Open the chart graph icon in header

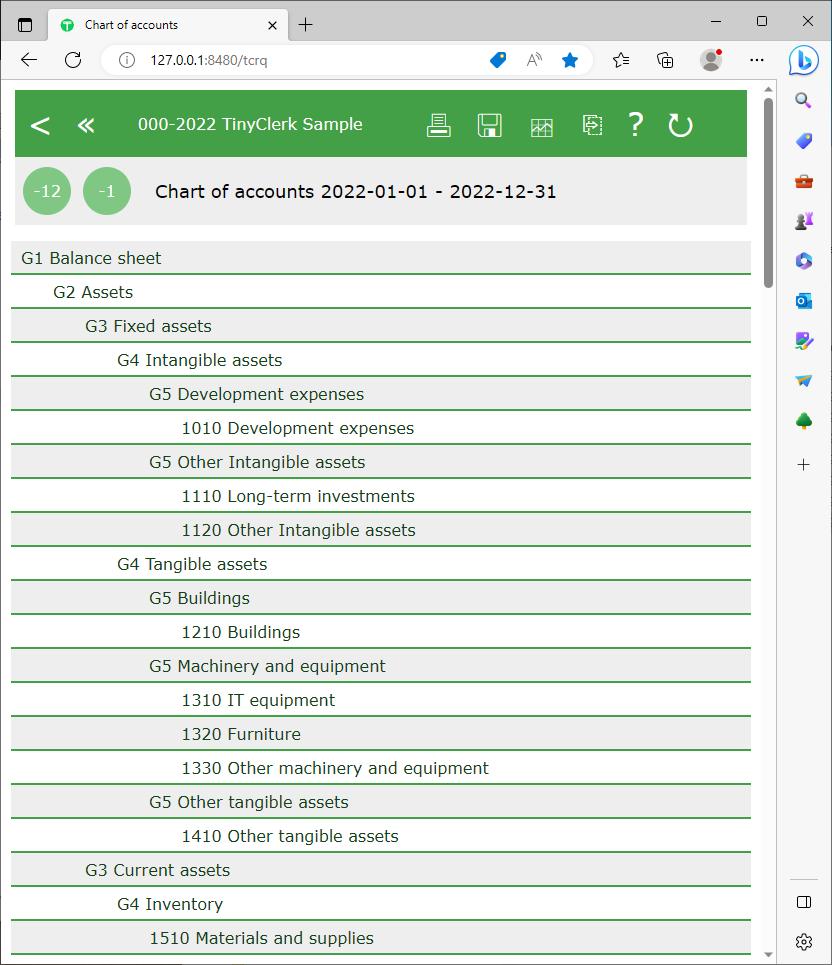541,126
